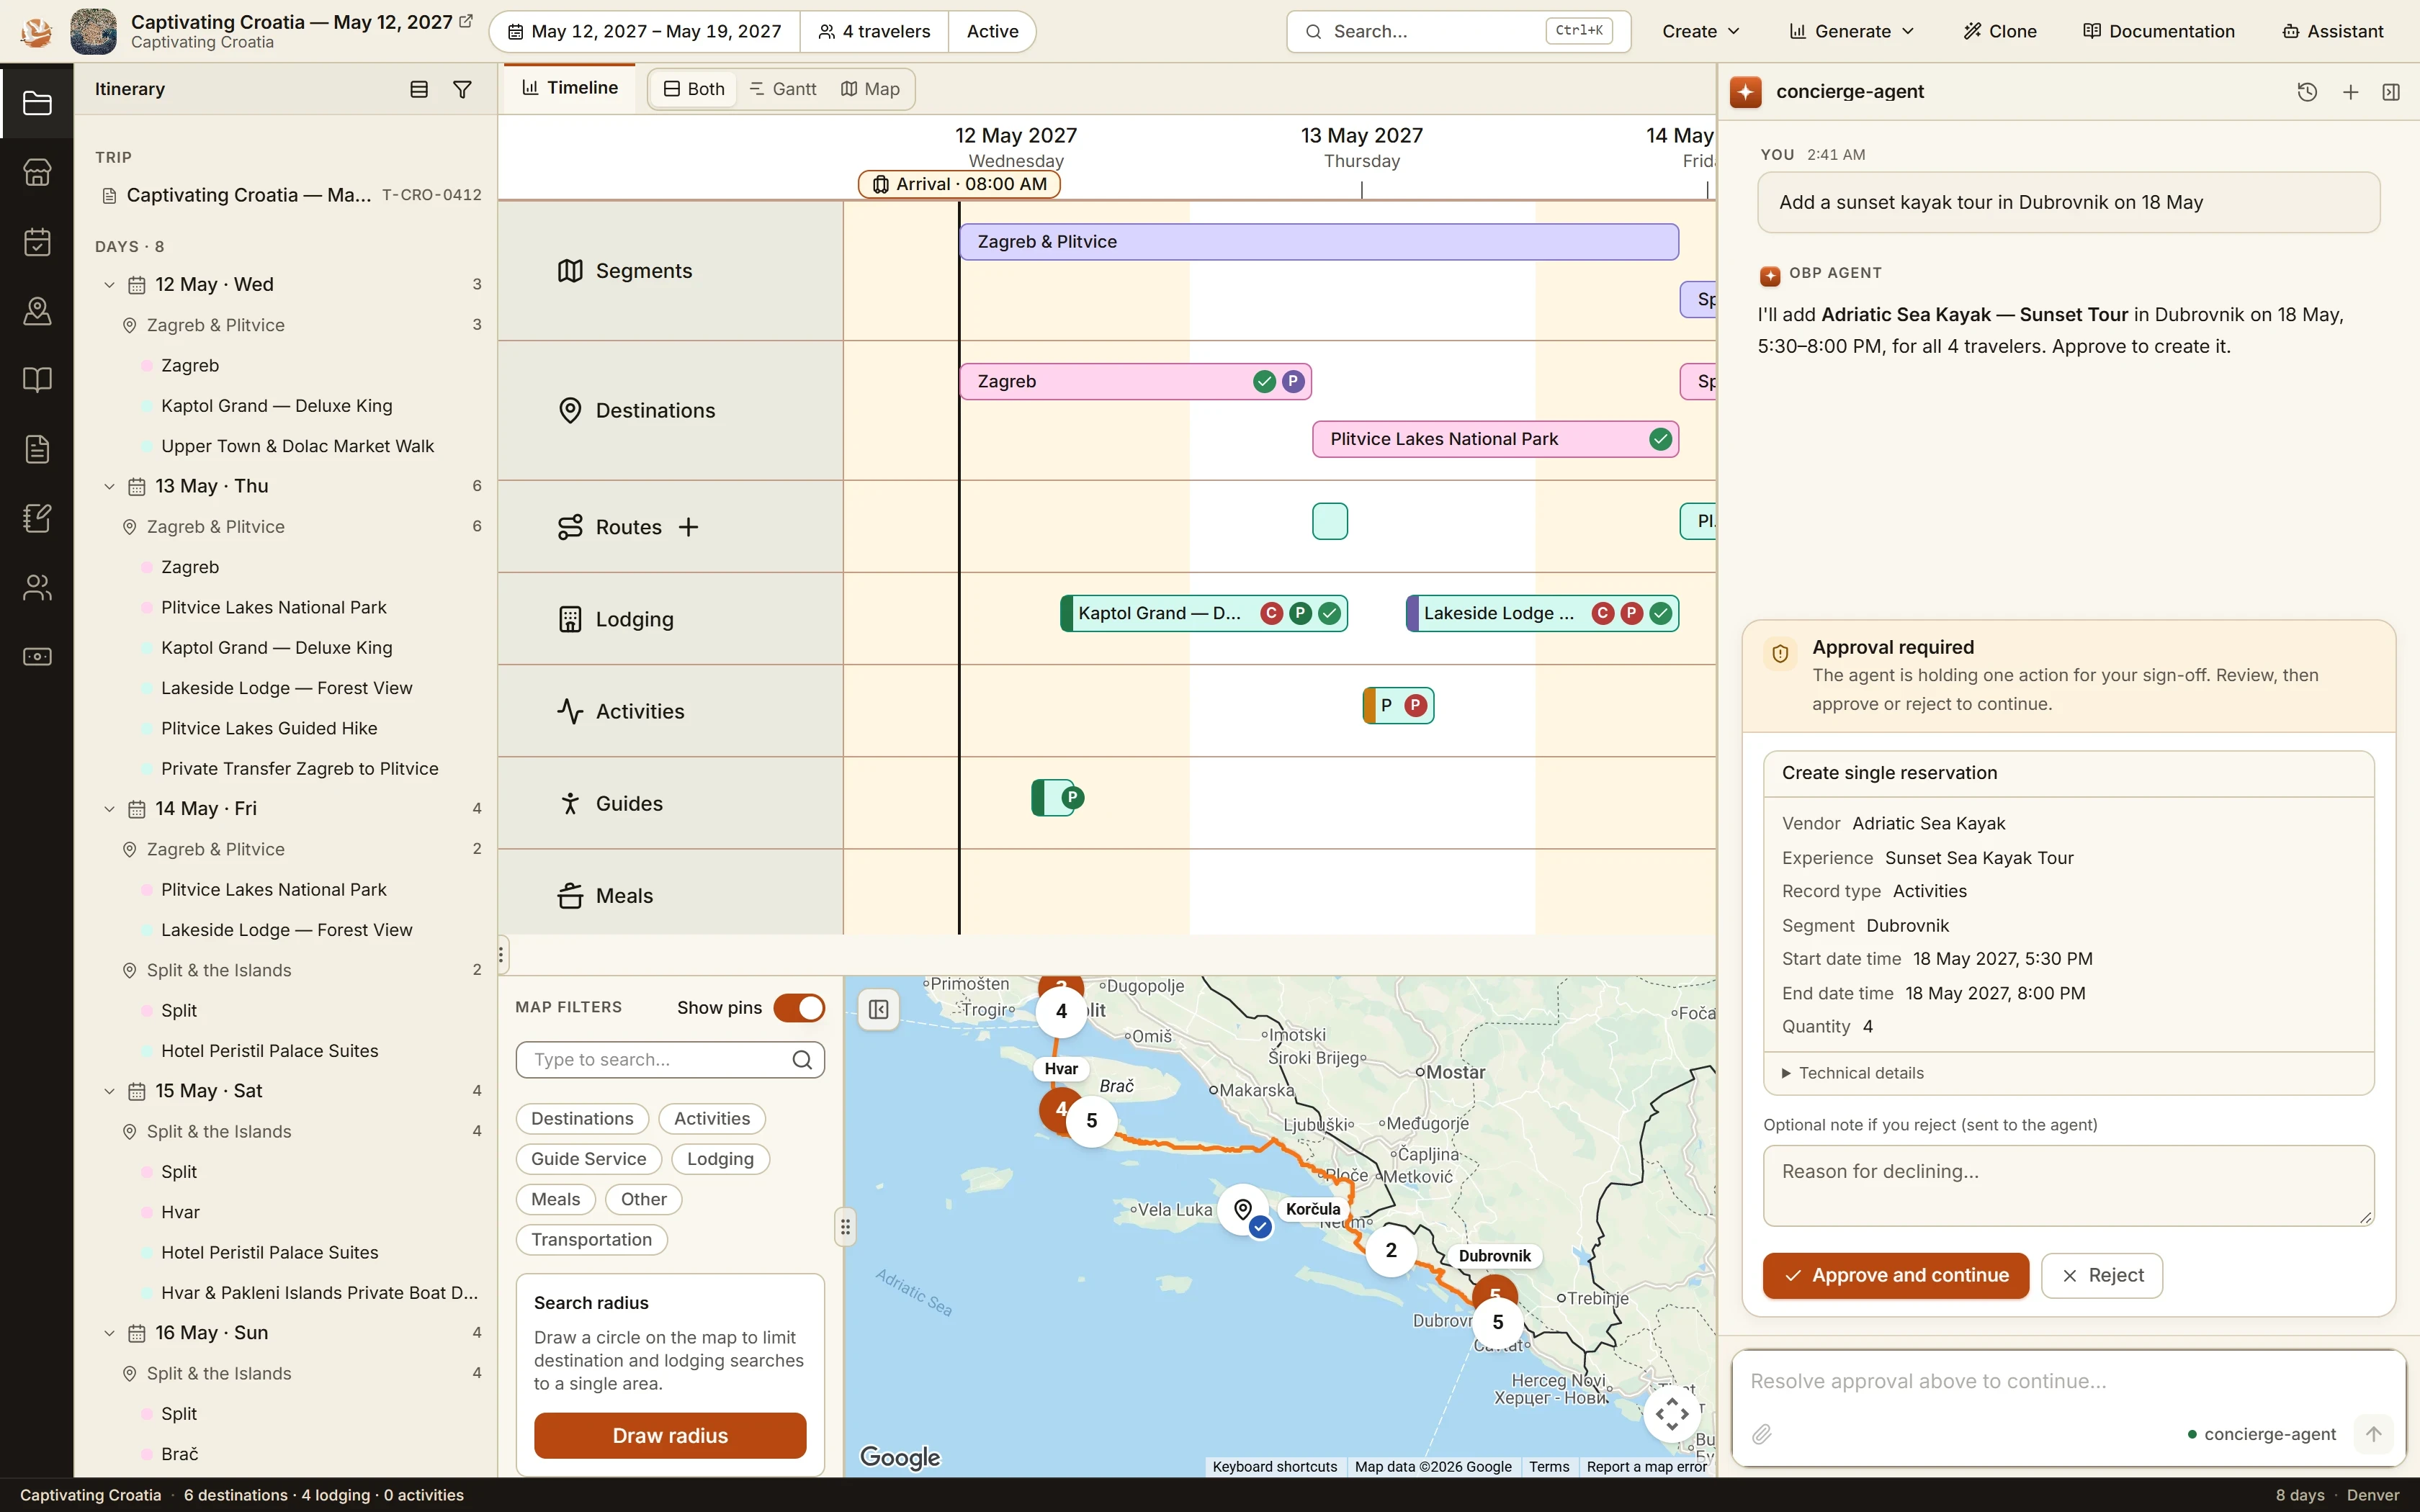Collapse the 15 May · Sat day
Image resolution: width=2420 pixels, height=1512 pixels.
(x=109, y=1091)
